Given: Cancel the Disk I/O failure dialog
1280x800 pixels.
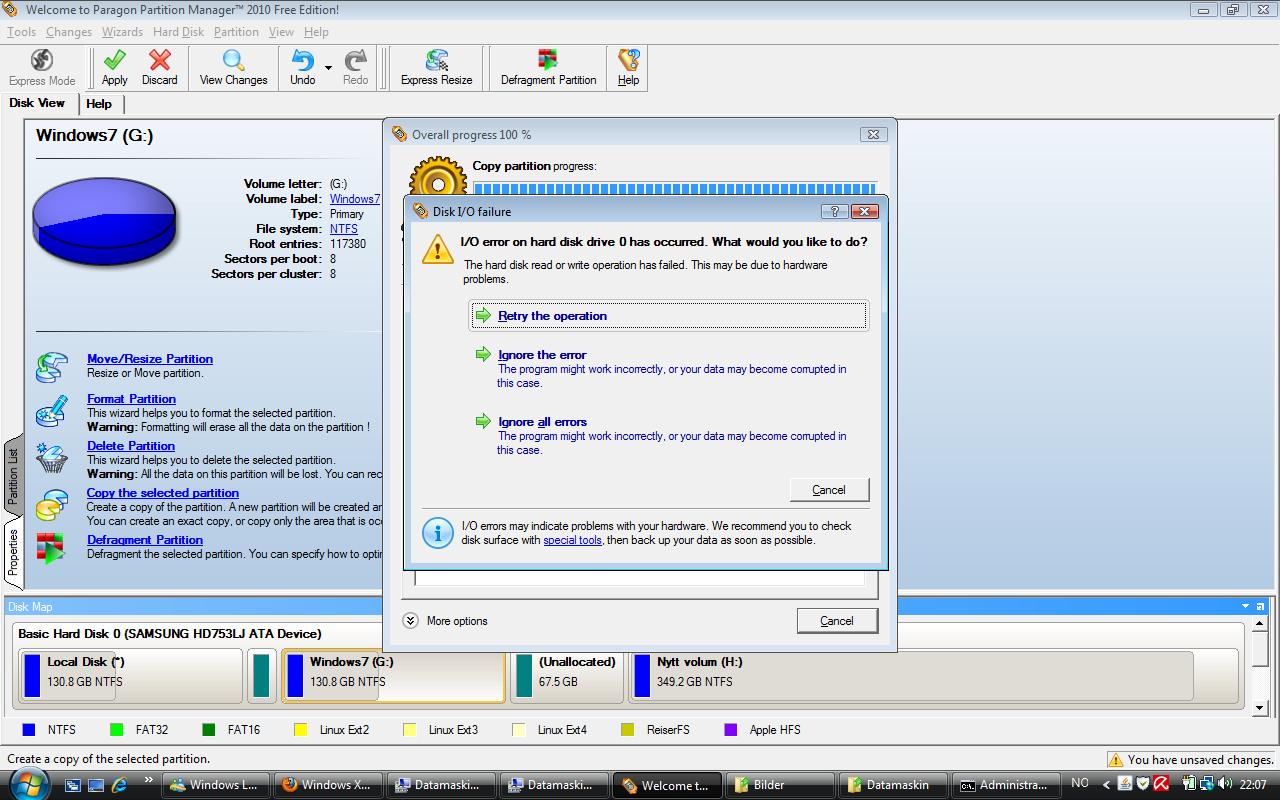Looking at the screenshot, I should [829, 489].
